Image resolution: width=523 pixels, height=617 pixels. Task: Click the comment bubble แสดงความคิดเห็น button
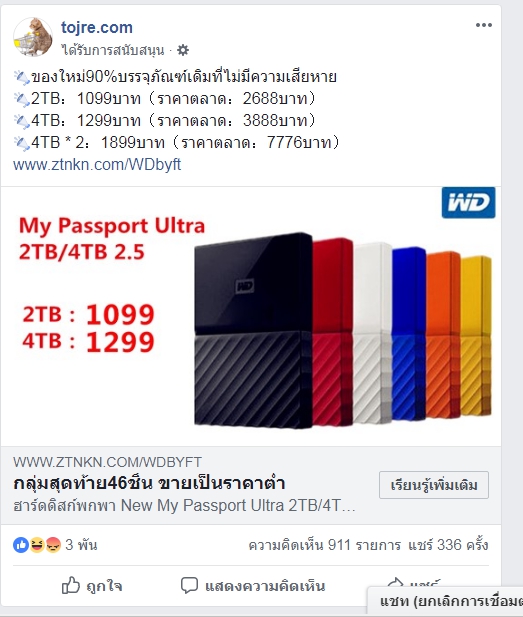253,586
